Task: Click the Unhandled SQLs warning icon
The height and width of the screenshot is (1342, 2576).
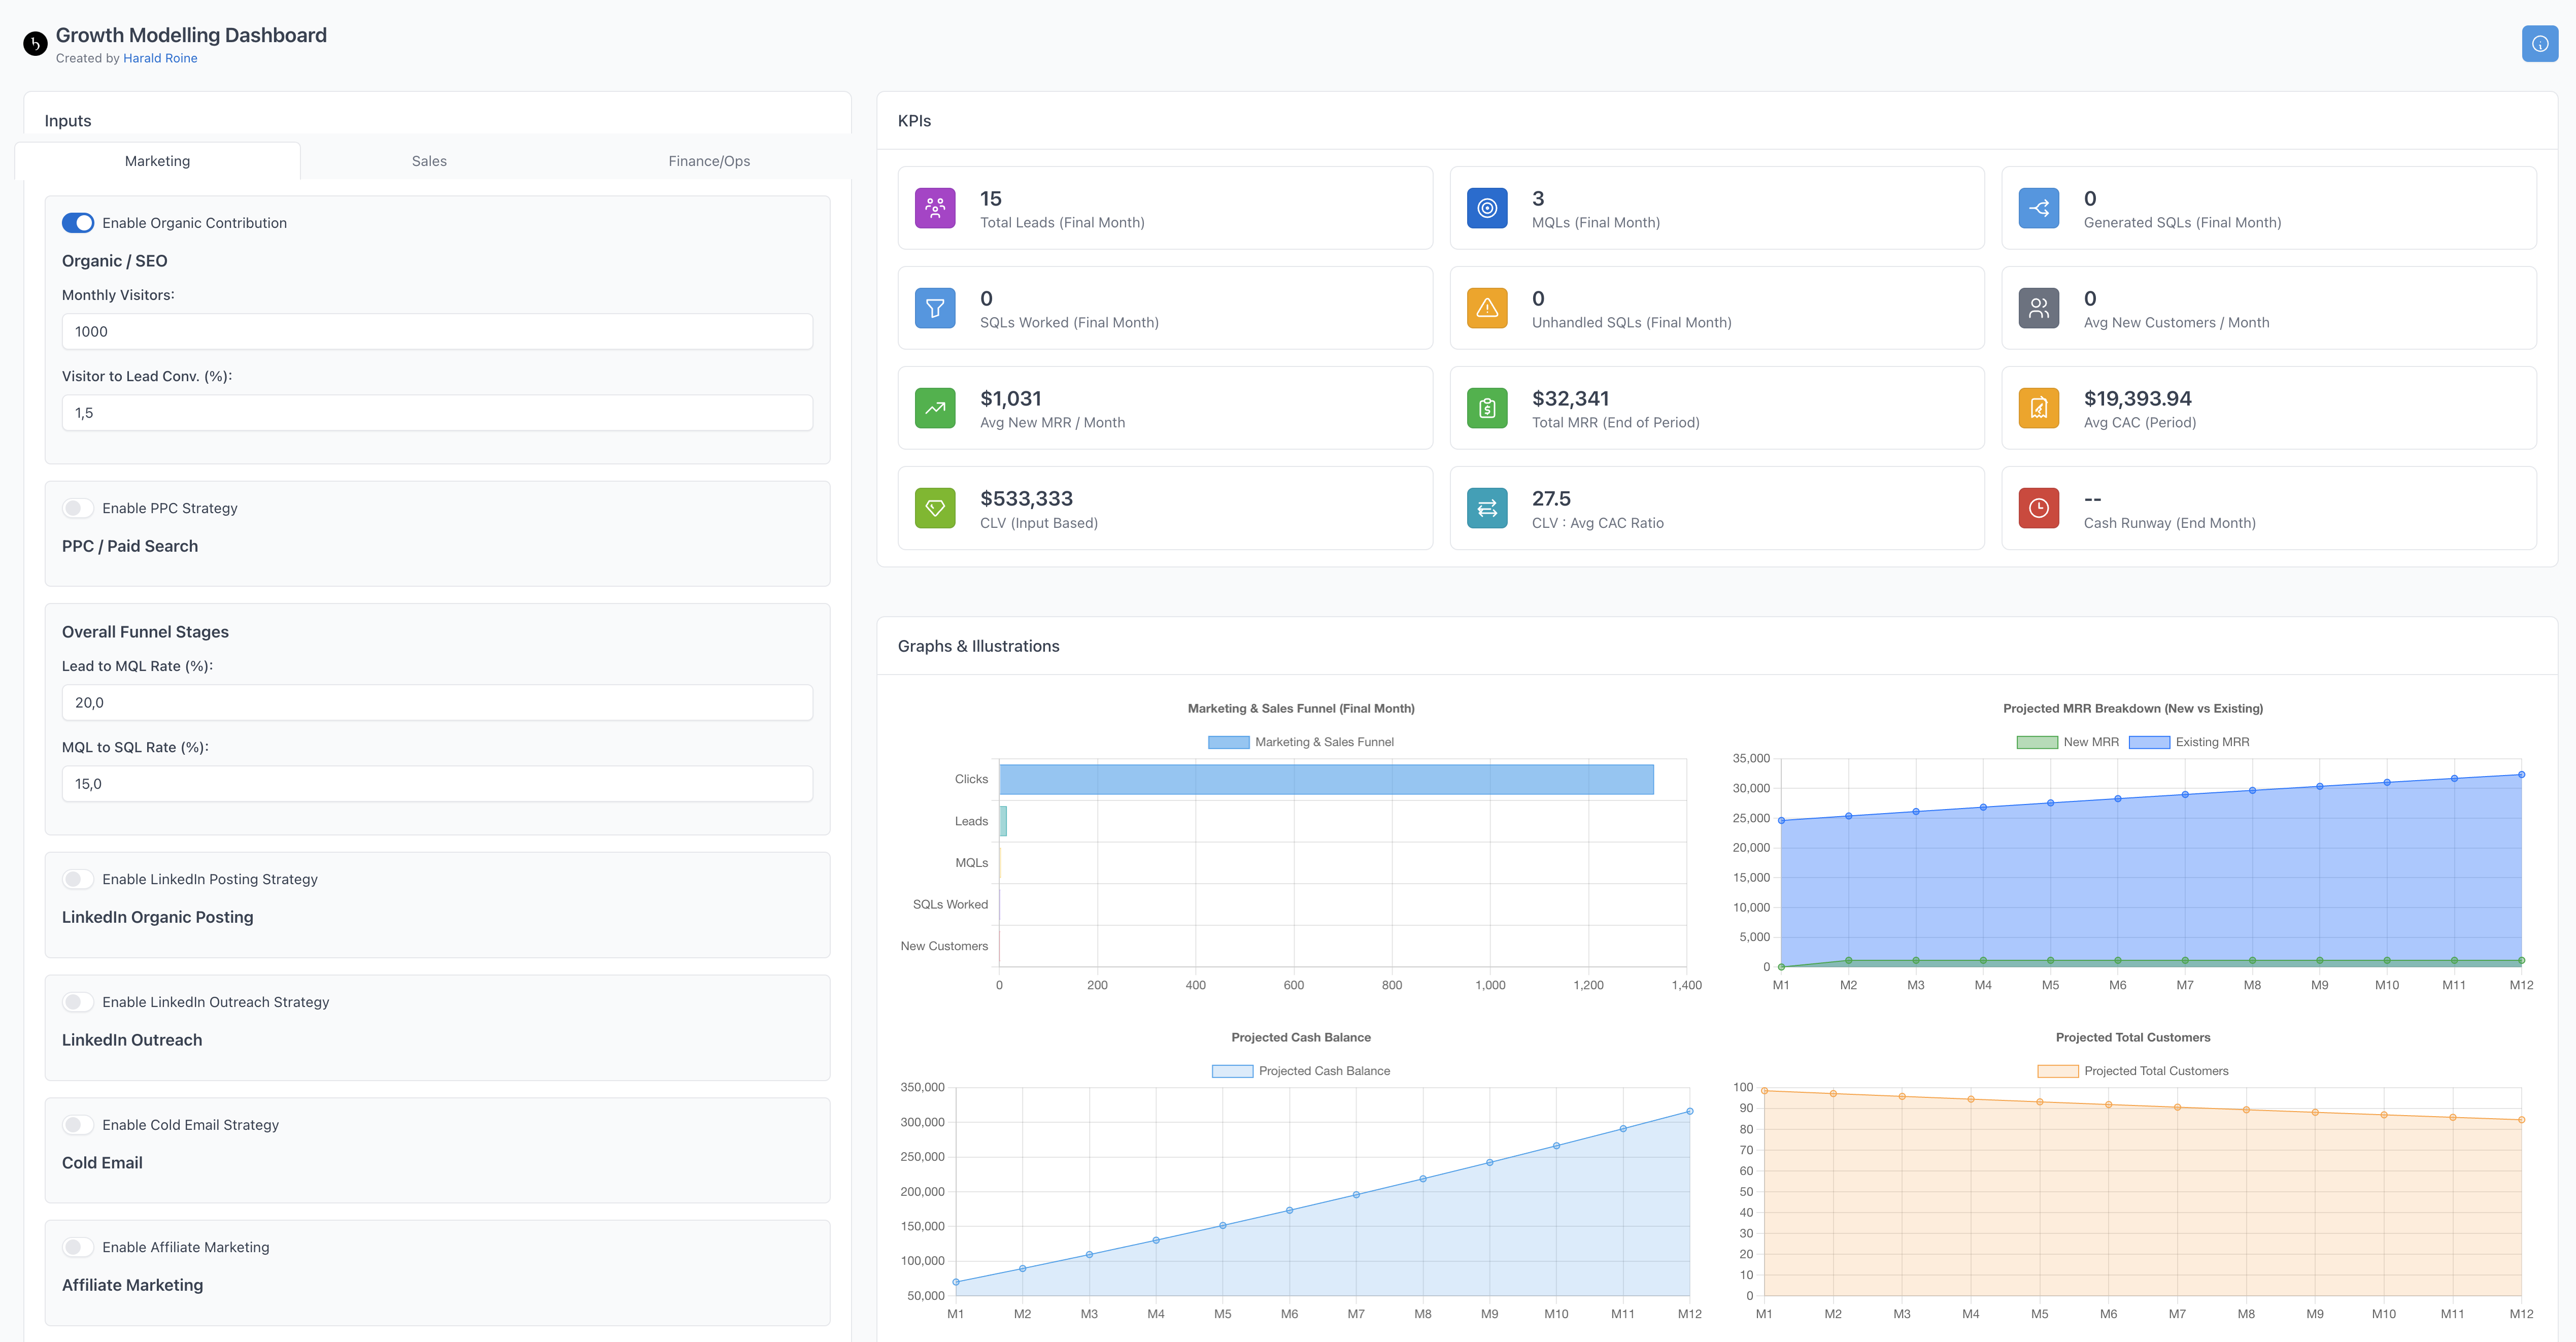Action: click(x=1487, y=308)
